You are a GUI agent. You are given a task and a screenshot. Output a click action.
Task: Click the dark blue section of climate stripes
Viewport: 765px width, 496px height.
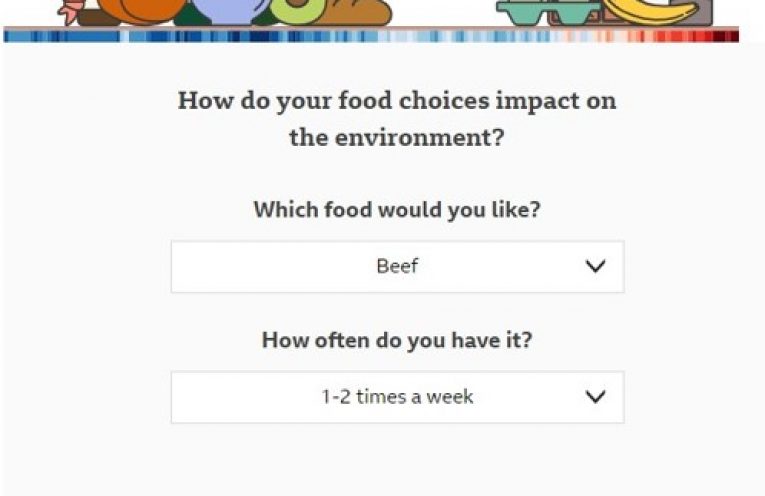click(x=263, y=36)
